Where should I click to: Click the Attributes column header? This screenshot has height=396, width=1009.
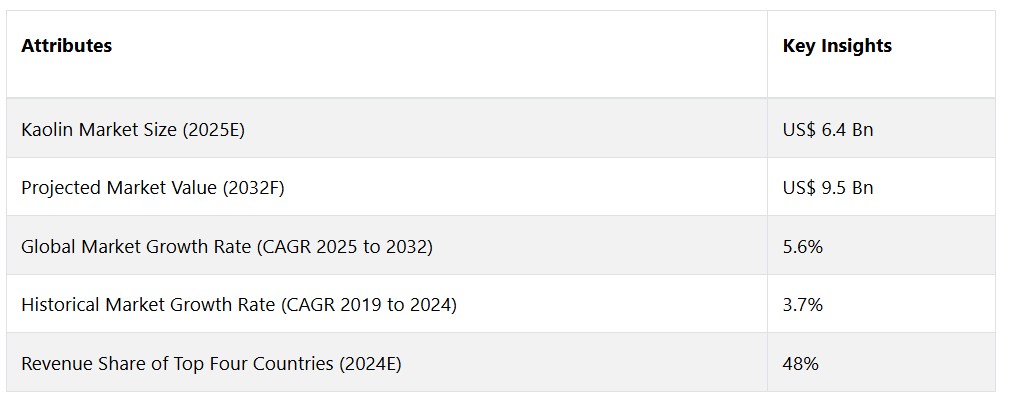click(x=66, y=46)
